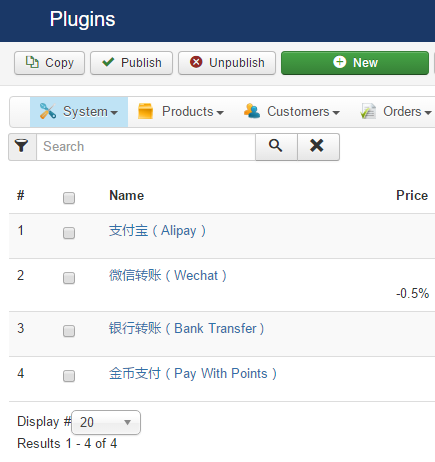435x462 pixels.
Task: Open the Orders dropdown menu
Action: [396, 112]
